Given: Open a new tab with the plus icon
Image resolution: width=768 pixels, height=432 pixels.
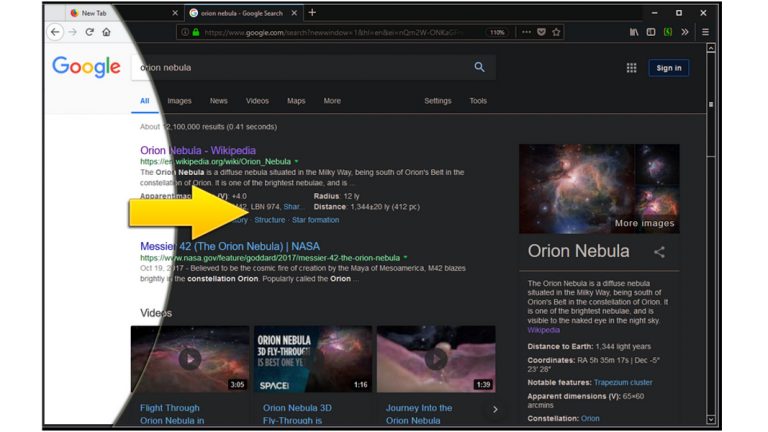Looking at the screenshot, I should point(312,13).
